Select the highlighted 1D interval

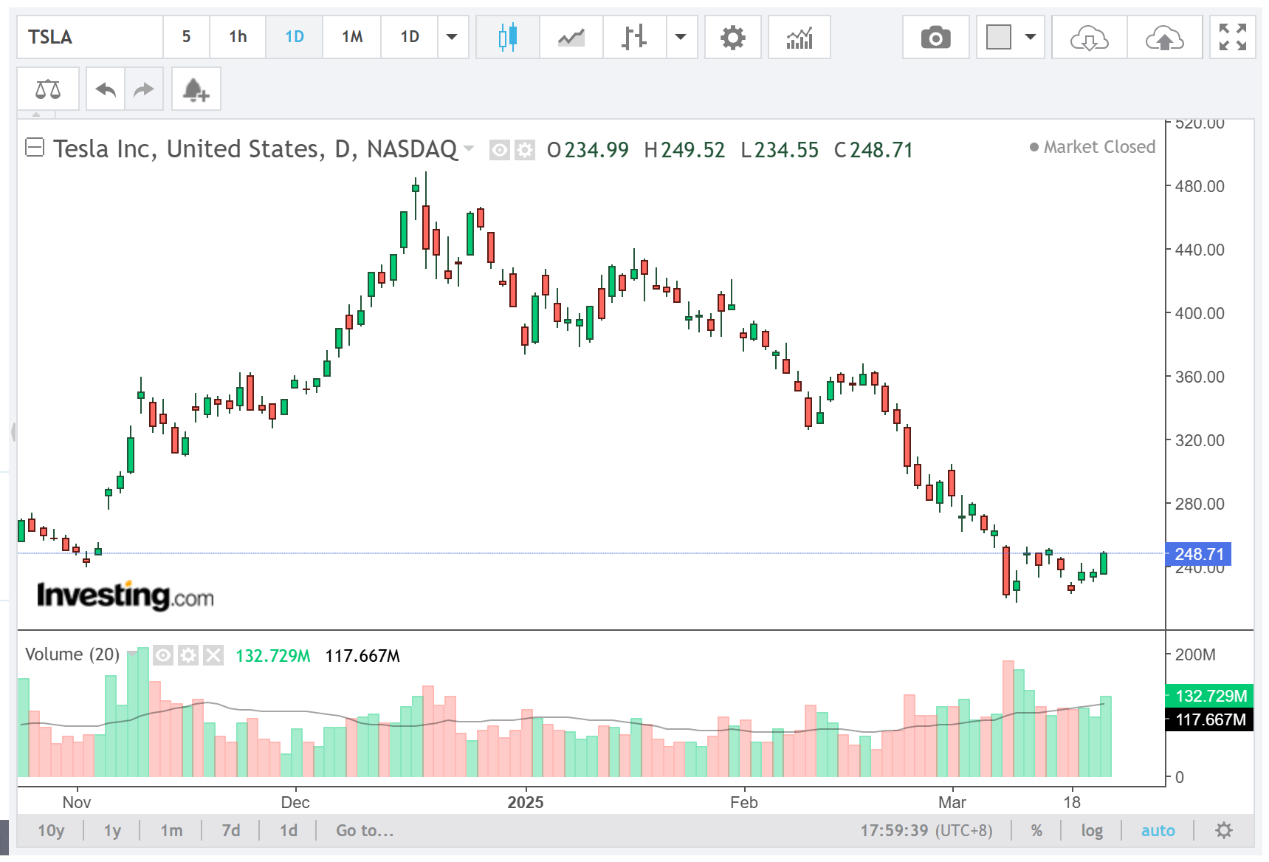coord(295,38)
